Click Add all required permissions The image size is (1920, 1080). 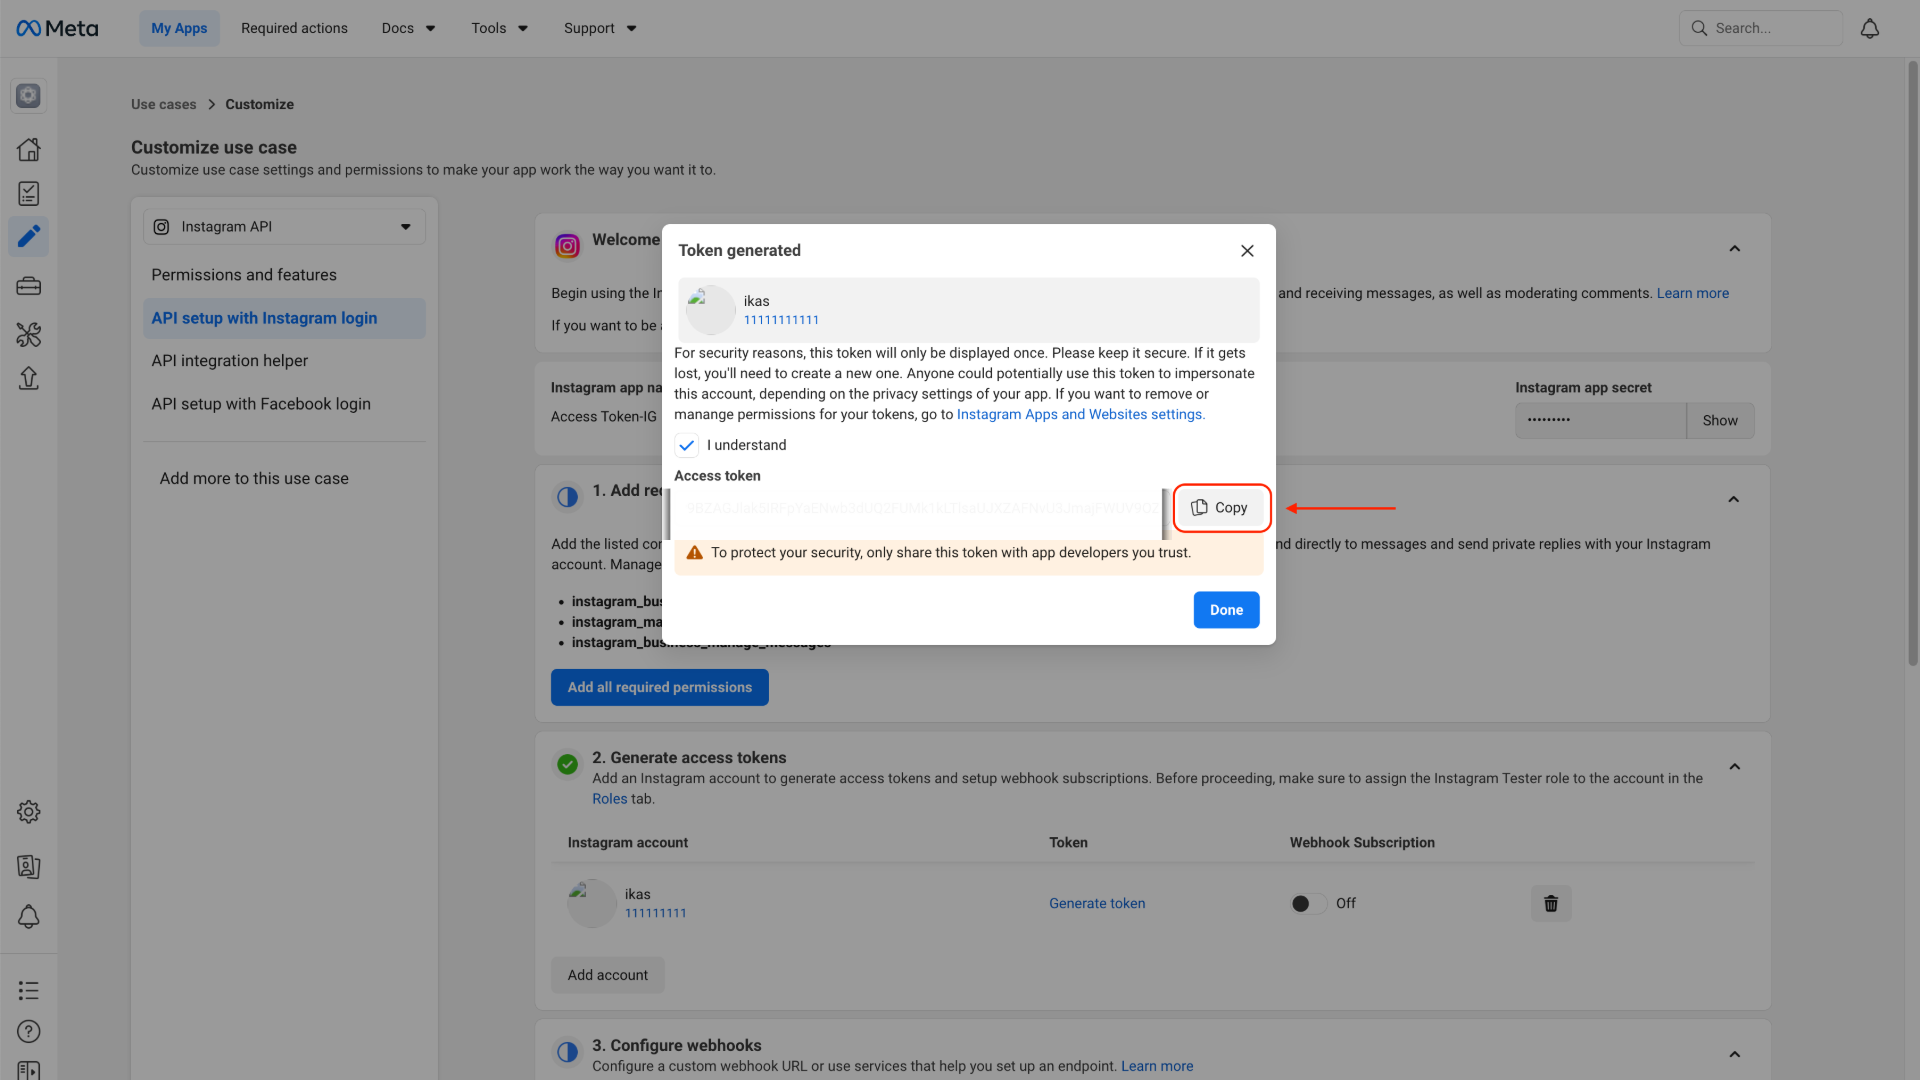(x=660, y=687)
